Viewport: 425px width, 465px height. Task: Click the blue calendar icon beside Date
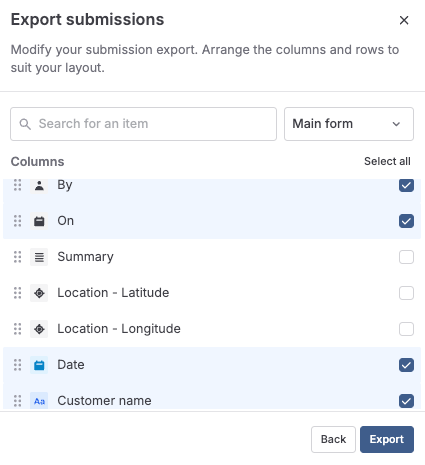coord(39,365)
